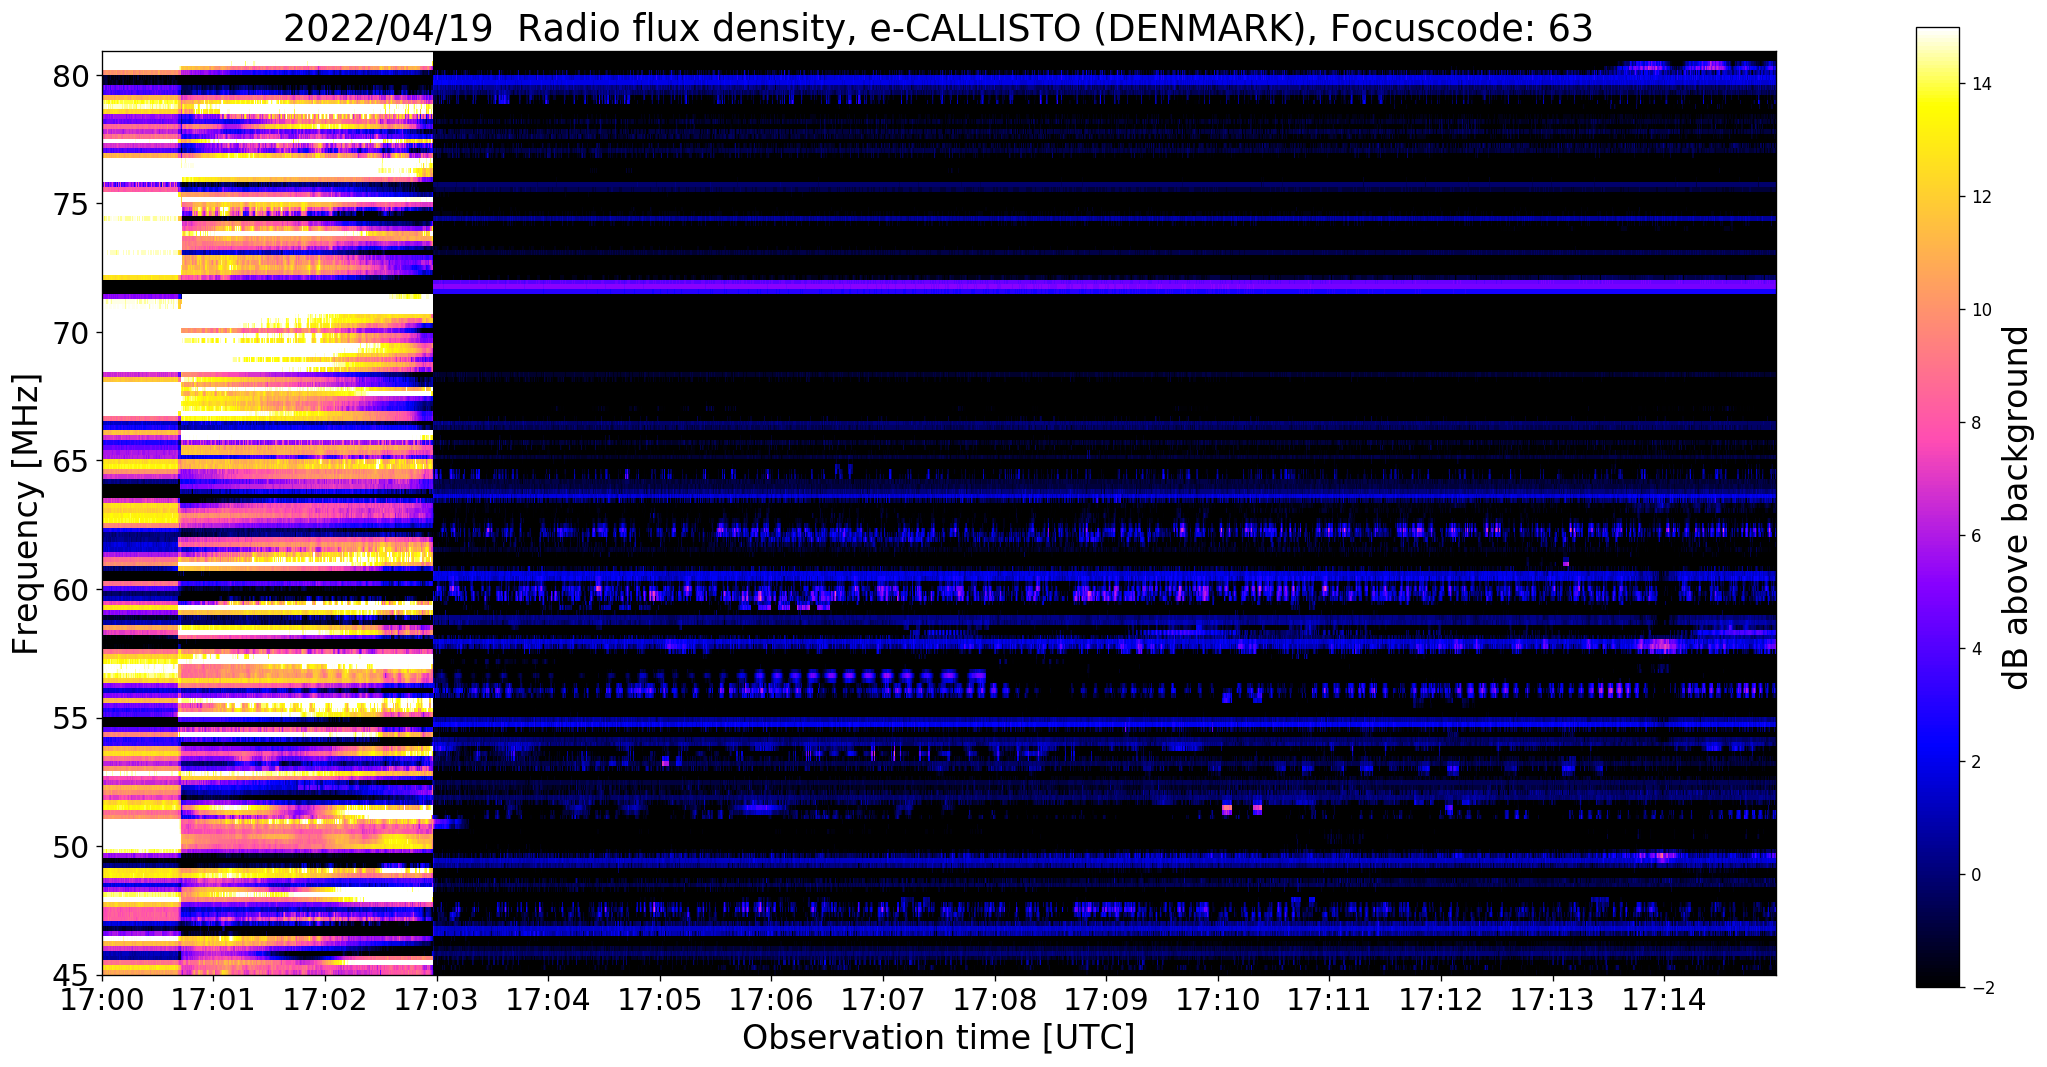Select the 17:06 time tick label
2047x1067 pixels.
771,1000
